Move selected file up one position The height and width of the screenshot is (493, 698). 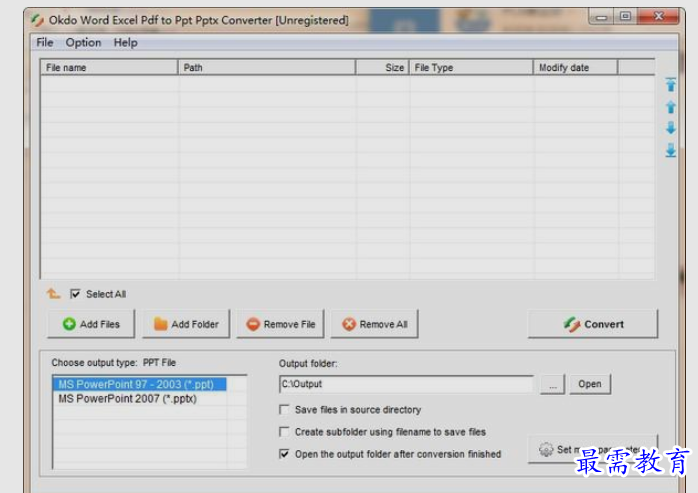click(x=670, y=107)
